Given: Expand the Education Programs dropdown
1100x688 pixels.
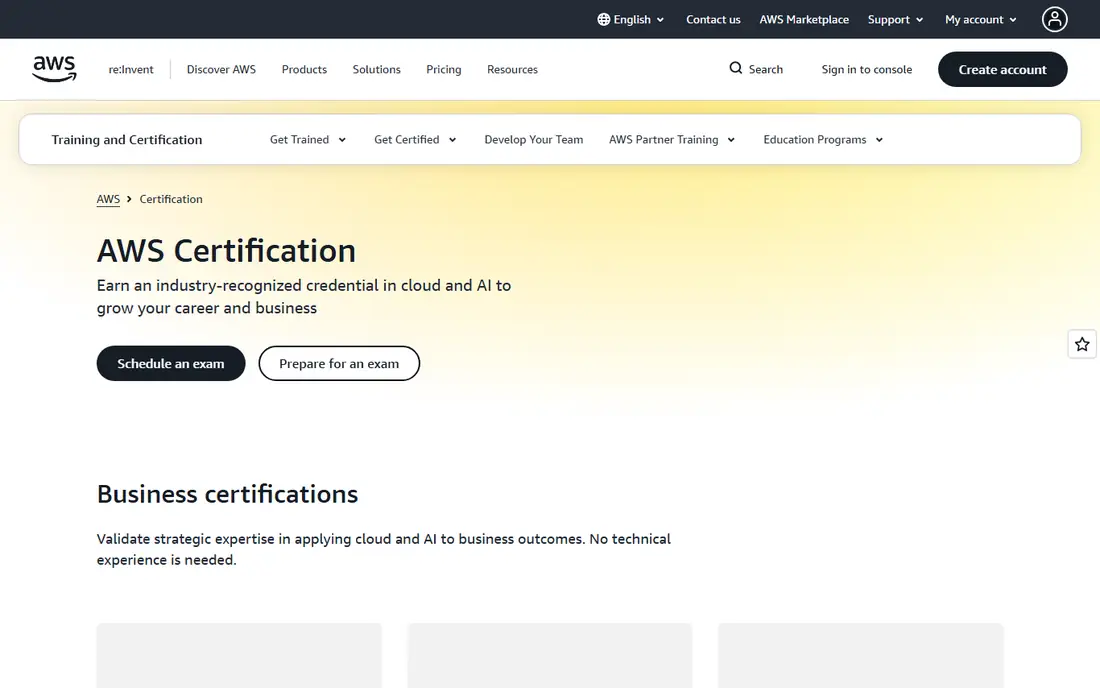Looking at the screenshot, I should click(x=823, y=140).
